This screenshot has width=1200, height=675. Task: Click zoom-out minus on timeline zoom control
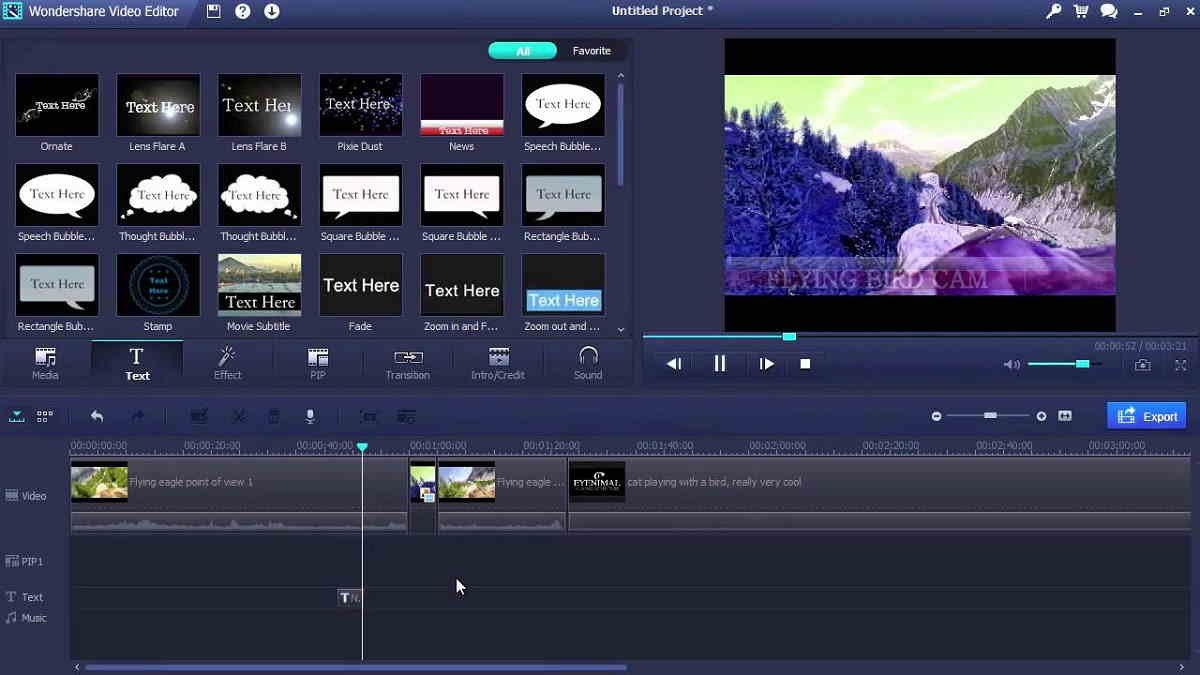[x=936, y=415]
